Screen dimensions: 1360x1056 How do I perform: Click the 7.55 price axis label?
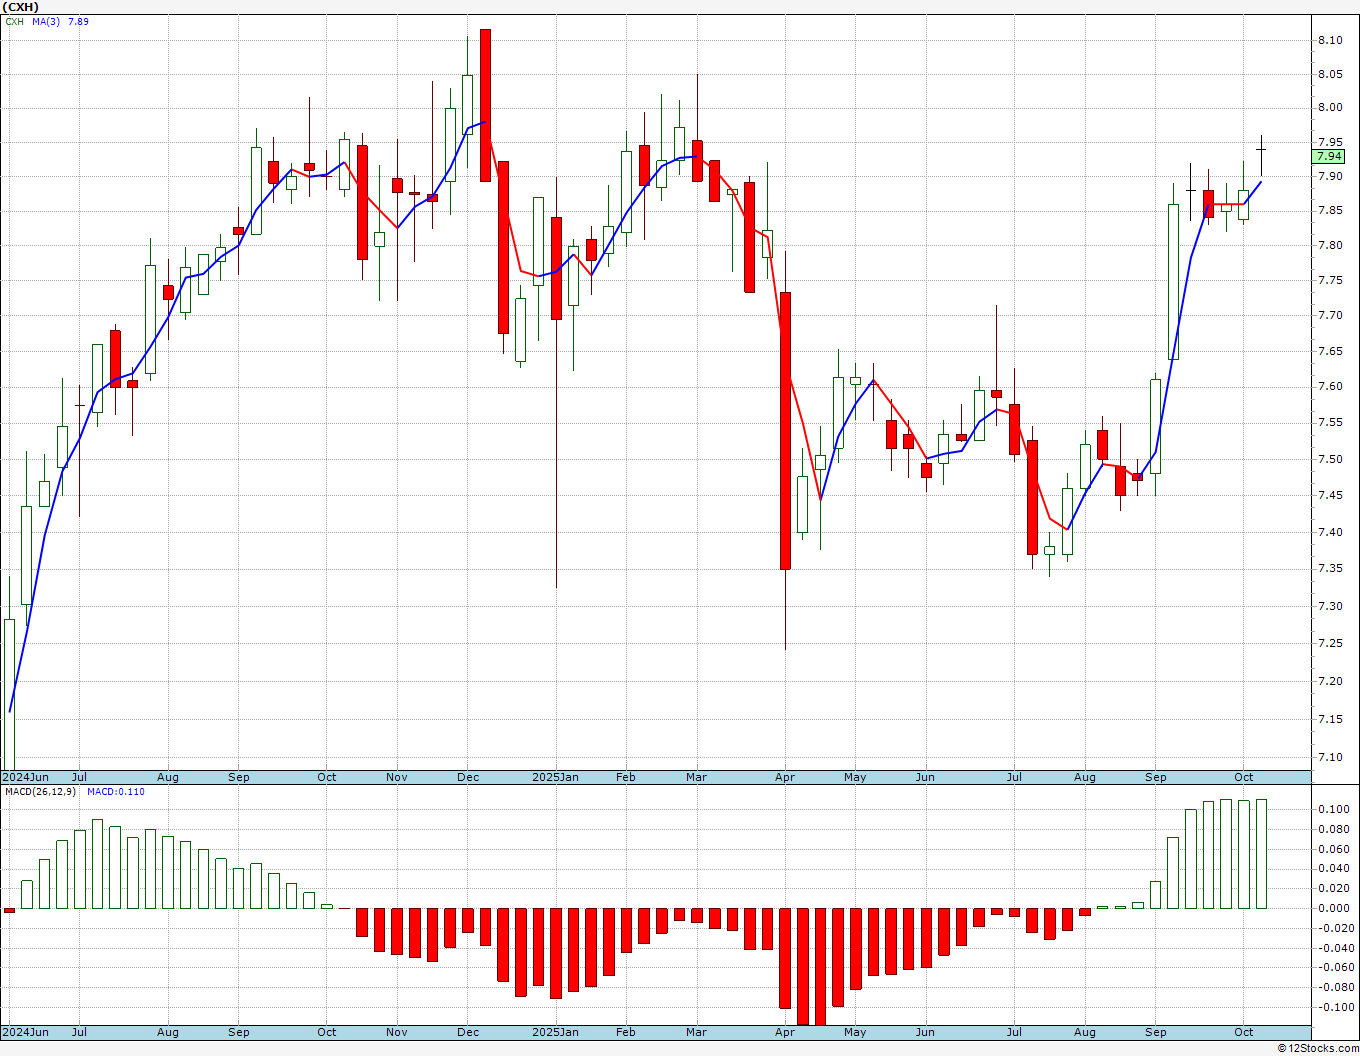(1330, 422)
